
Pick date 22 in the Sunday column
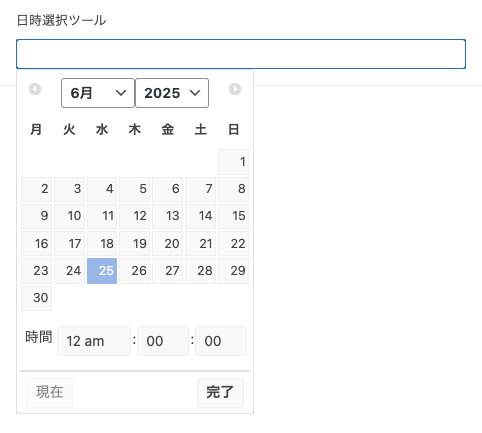point(233,244)
